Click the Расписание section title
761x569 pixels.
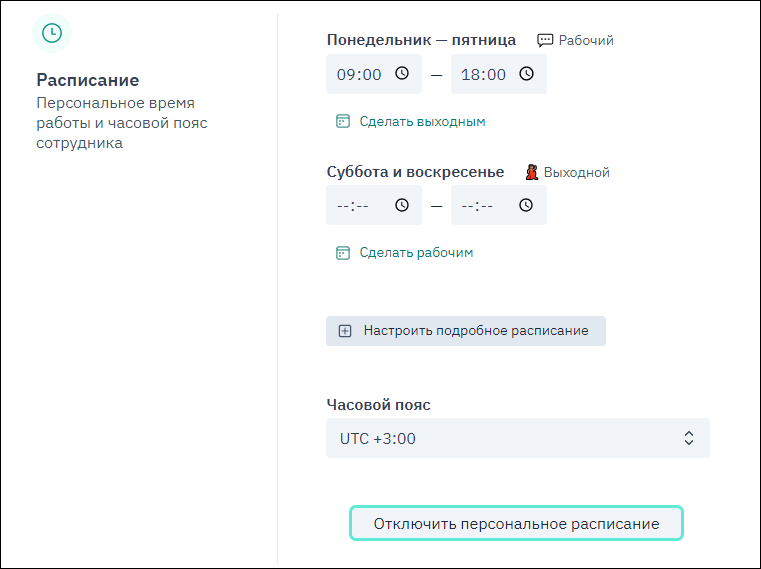coord(88,80)
